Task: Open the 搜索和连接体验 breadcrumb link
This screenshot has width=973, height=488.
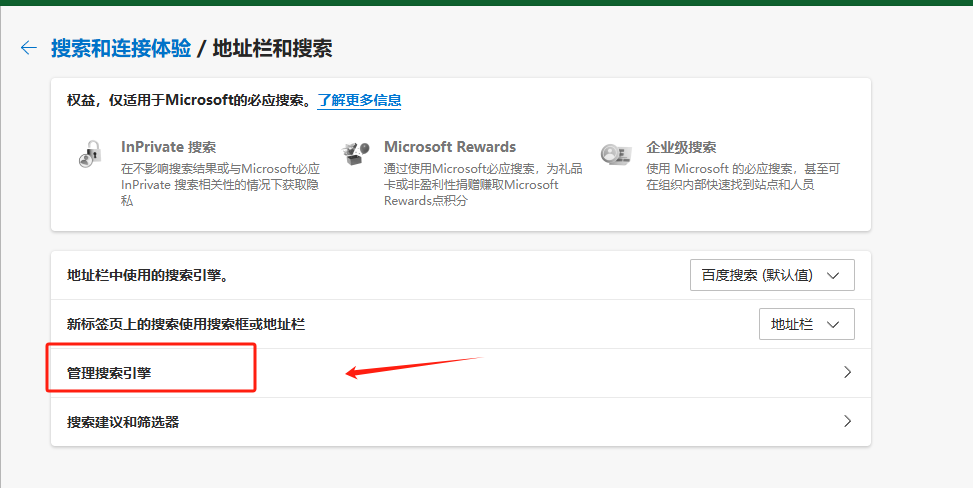Action: [x=121, y=48]
